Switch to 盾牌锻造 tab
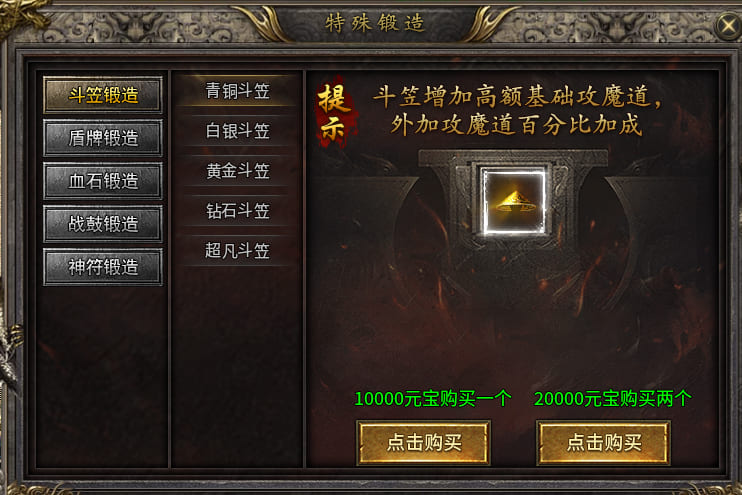 pyautogui.click(x=103, y=138)
